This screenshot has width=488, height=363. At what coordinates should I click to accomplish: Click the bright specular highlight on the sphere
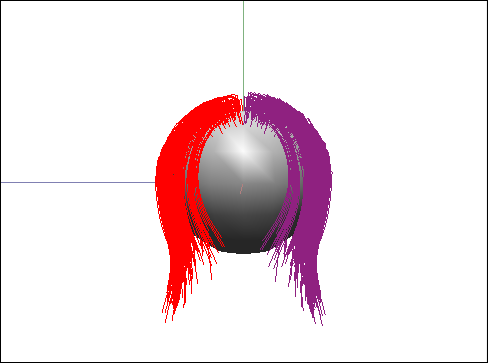click(x=244, y=151)
